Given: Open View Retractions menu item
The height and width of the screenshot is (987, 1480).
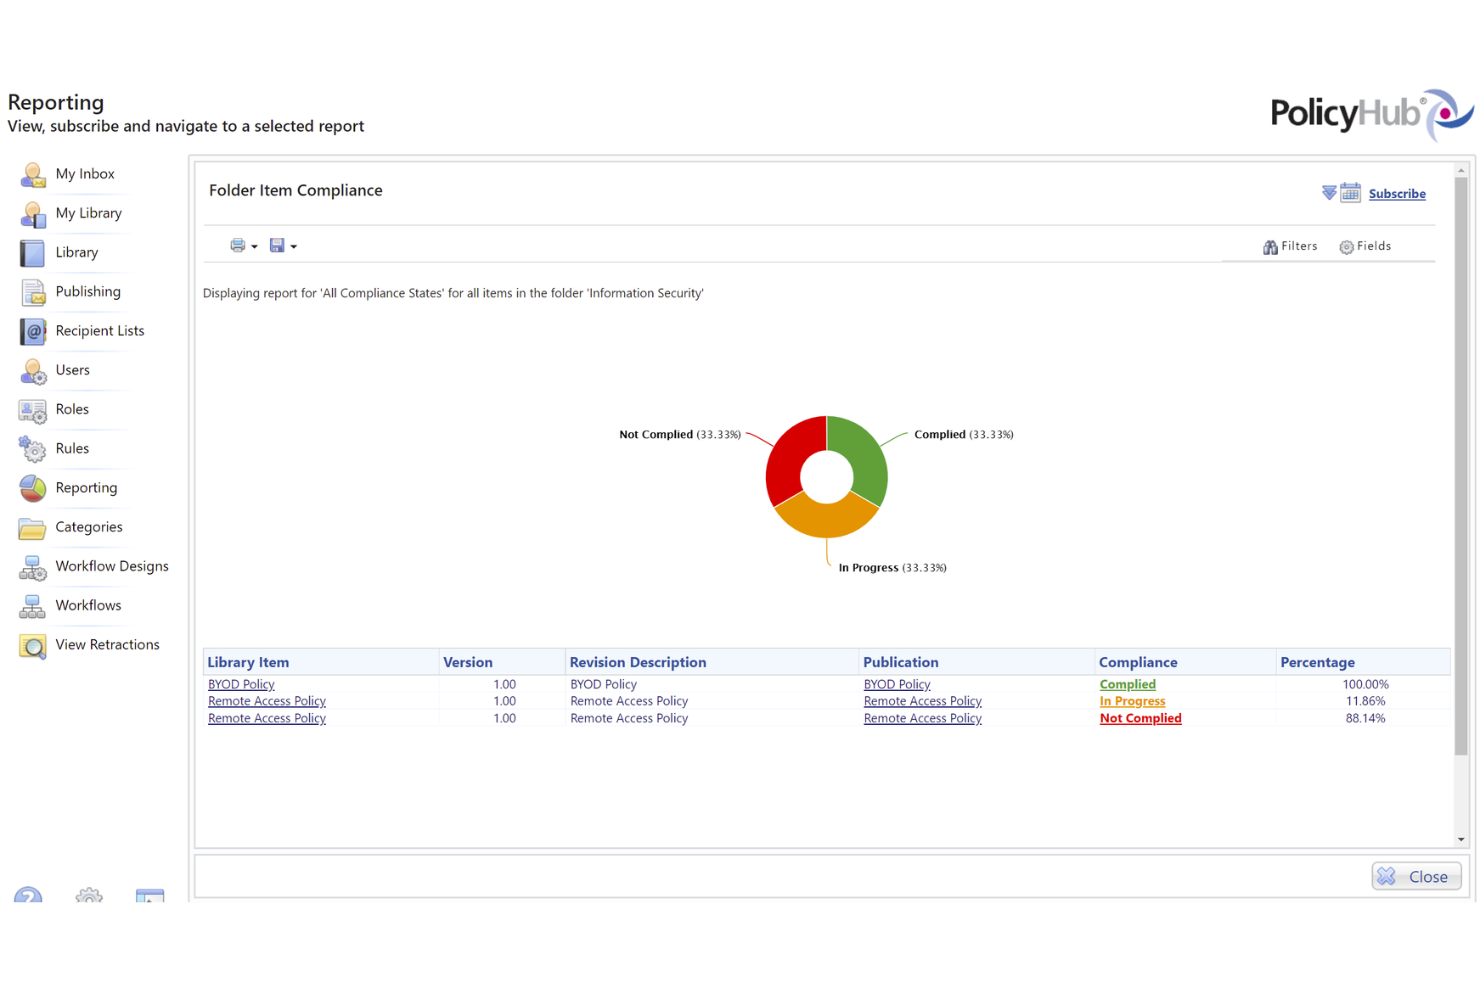Looking at the screenshot, I should tap(108, 645).
